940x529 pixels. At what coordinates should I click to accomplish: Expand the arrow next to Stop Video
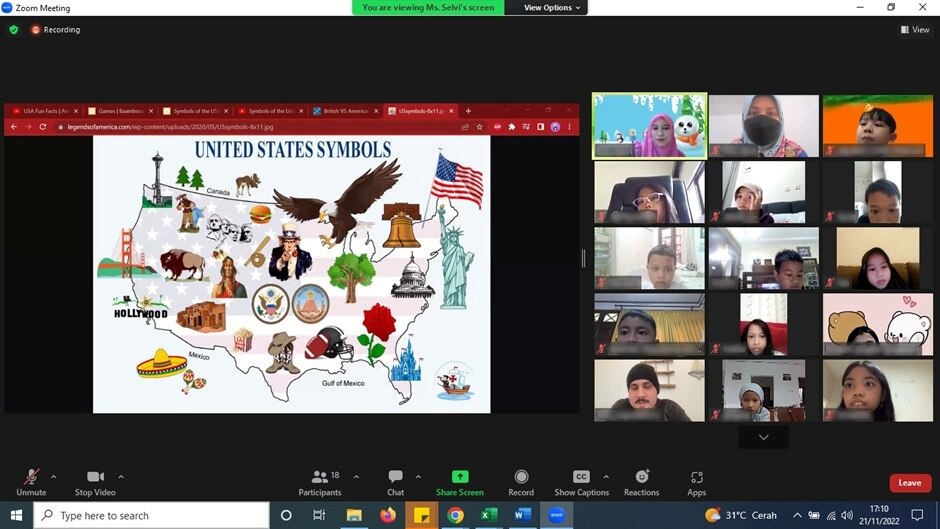(121, 476)
